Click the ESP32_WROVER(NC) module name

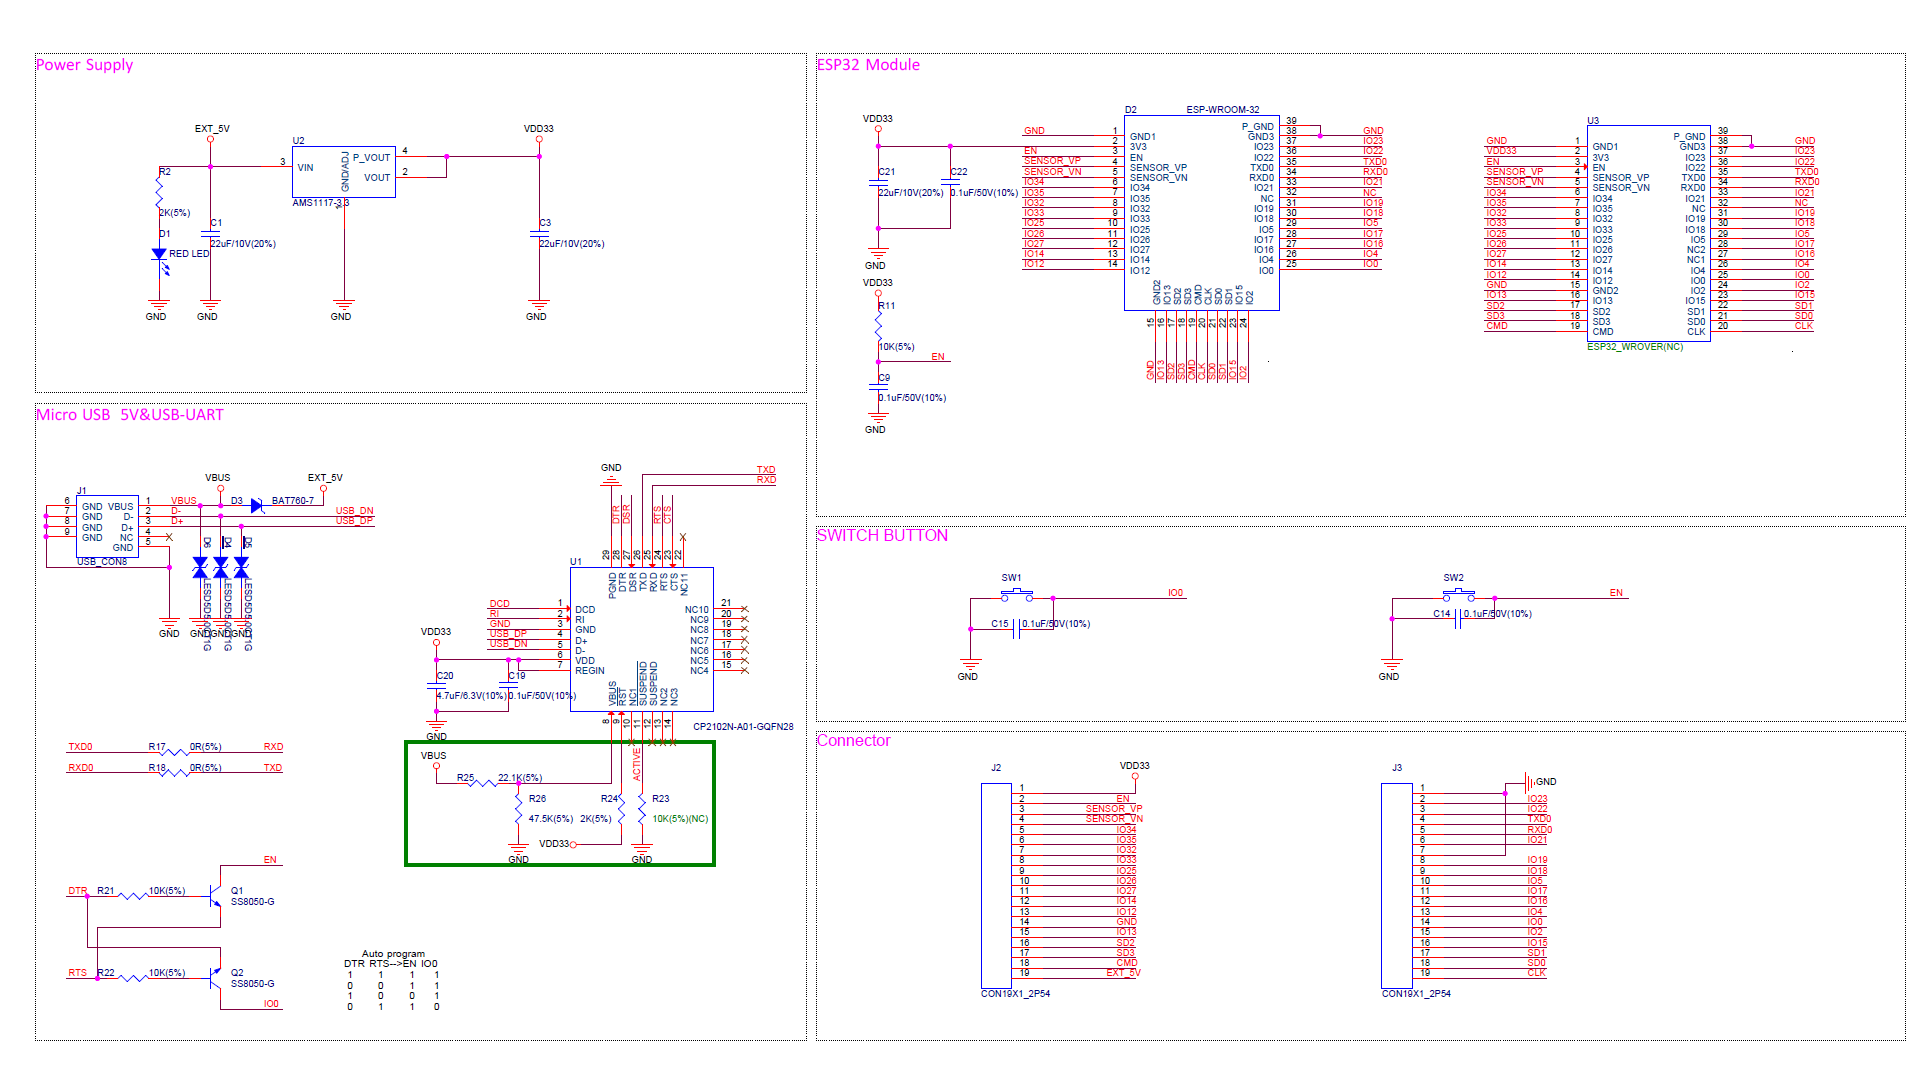click(x=1635, y=347)
